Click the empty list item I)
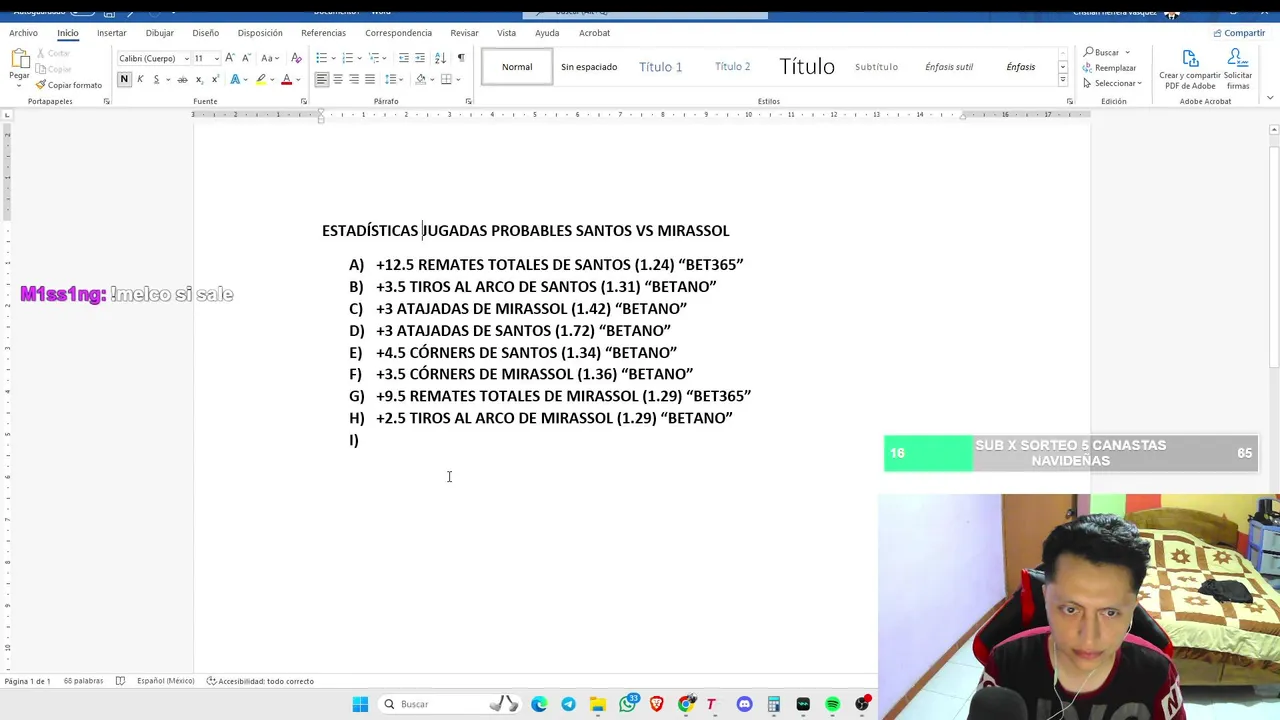The width and height of the screenshot is (1280, 720). coord(354,440)
